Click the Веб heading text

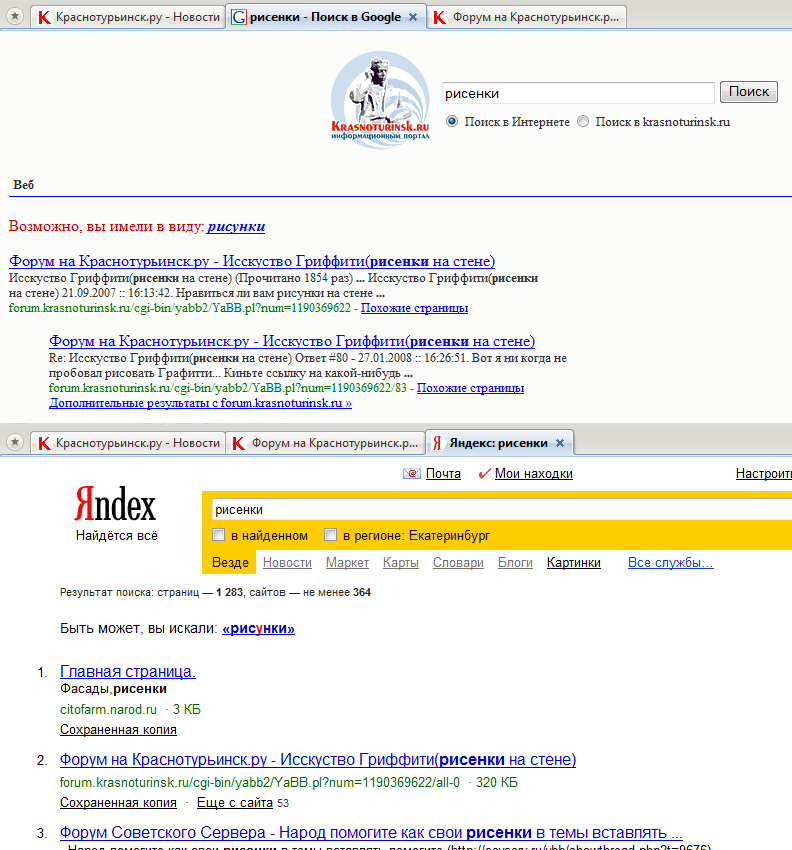pyautogui.click(x=23, y=185)
